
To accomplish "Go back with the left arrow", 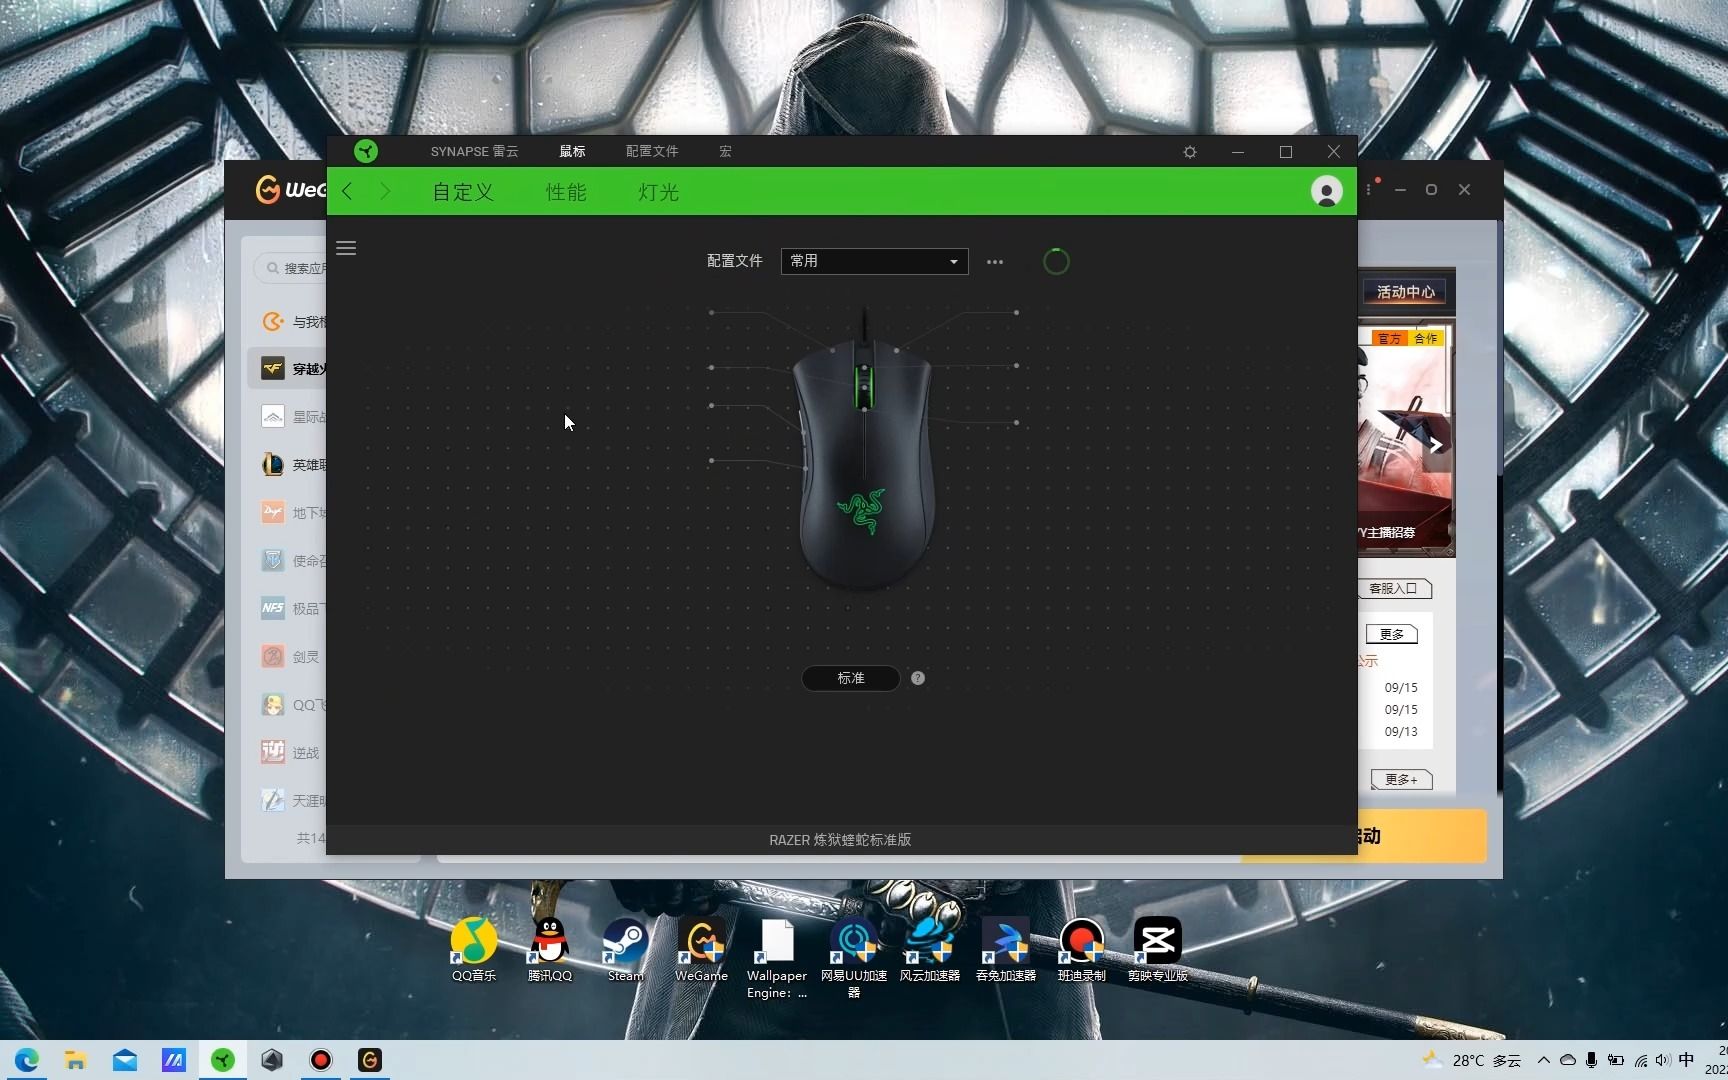I will [x=347, y=191].
